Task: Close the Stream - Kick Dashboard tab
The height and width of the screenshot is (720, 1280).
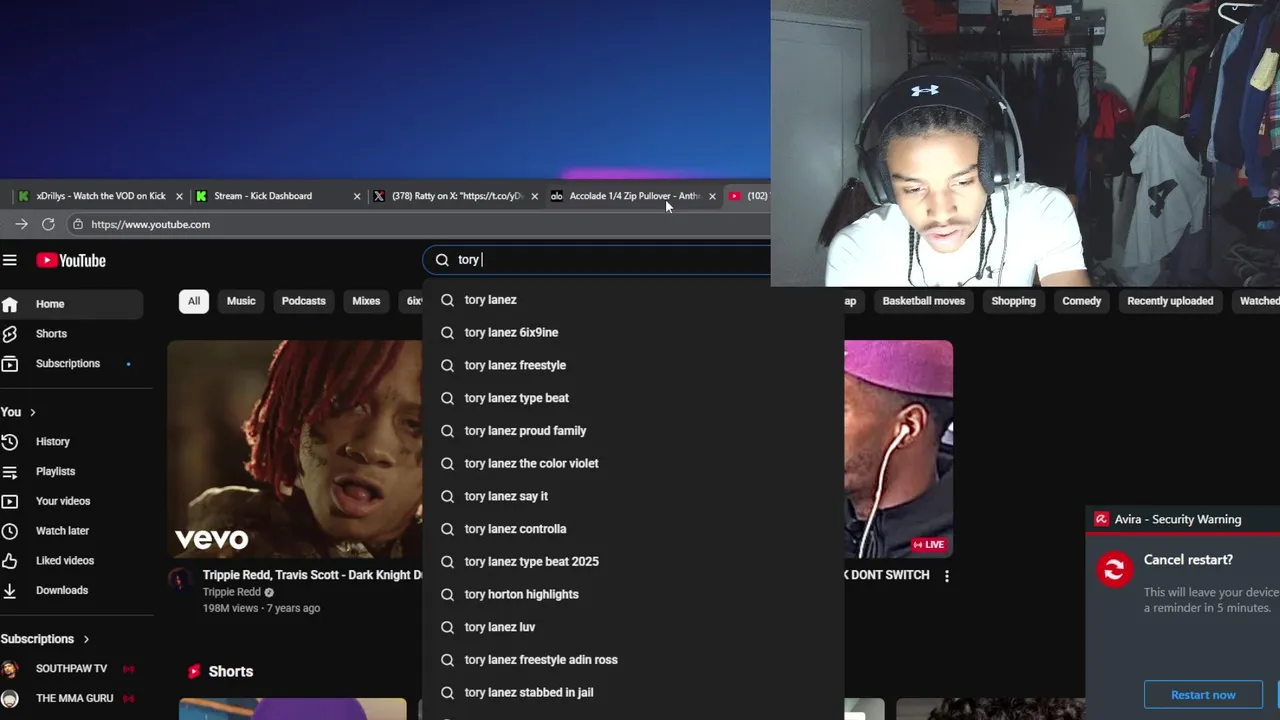Action: 357,196
